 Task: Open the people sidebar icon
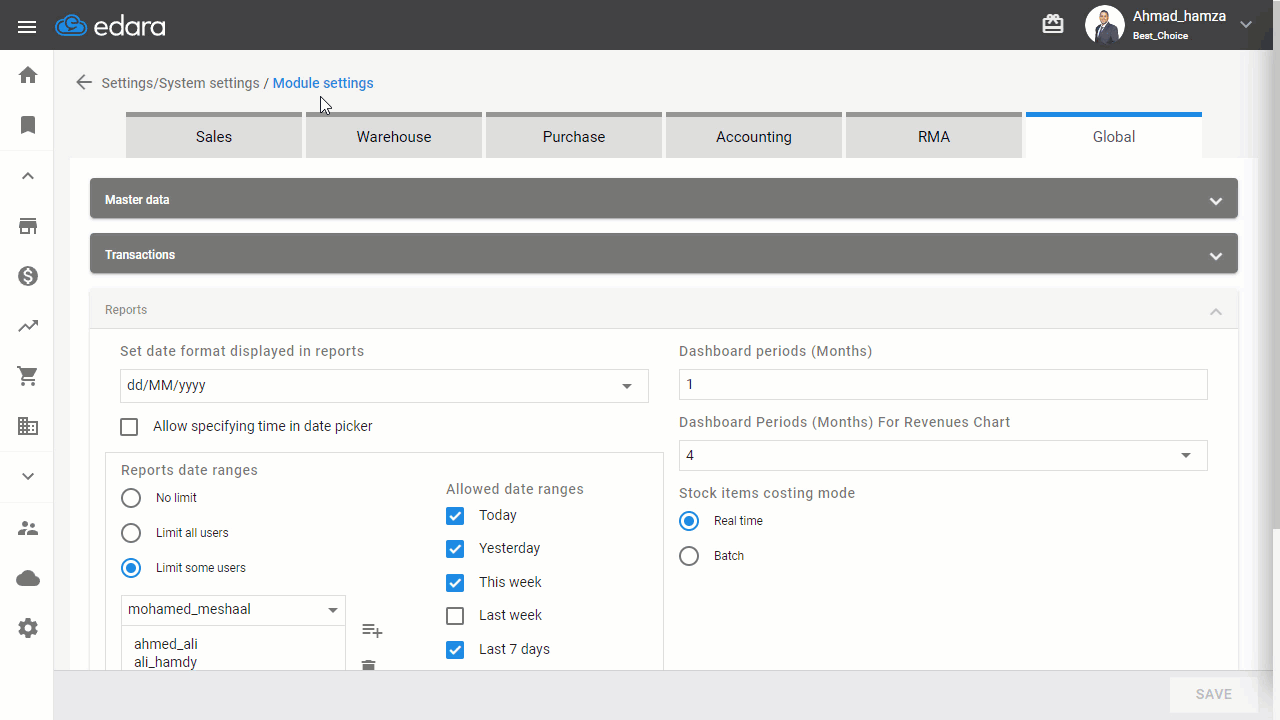28,528
